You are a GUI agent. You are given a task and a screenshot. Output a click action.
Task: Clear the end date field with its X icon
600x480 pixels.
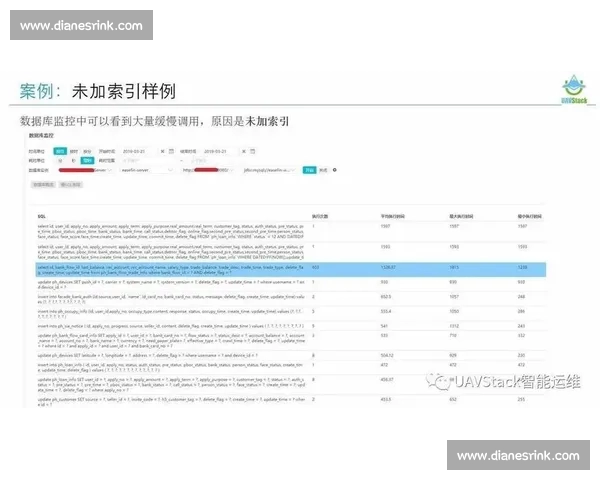coord(244,152)
